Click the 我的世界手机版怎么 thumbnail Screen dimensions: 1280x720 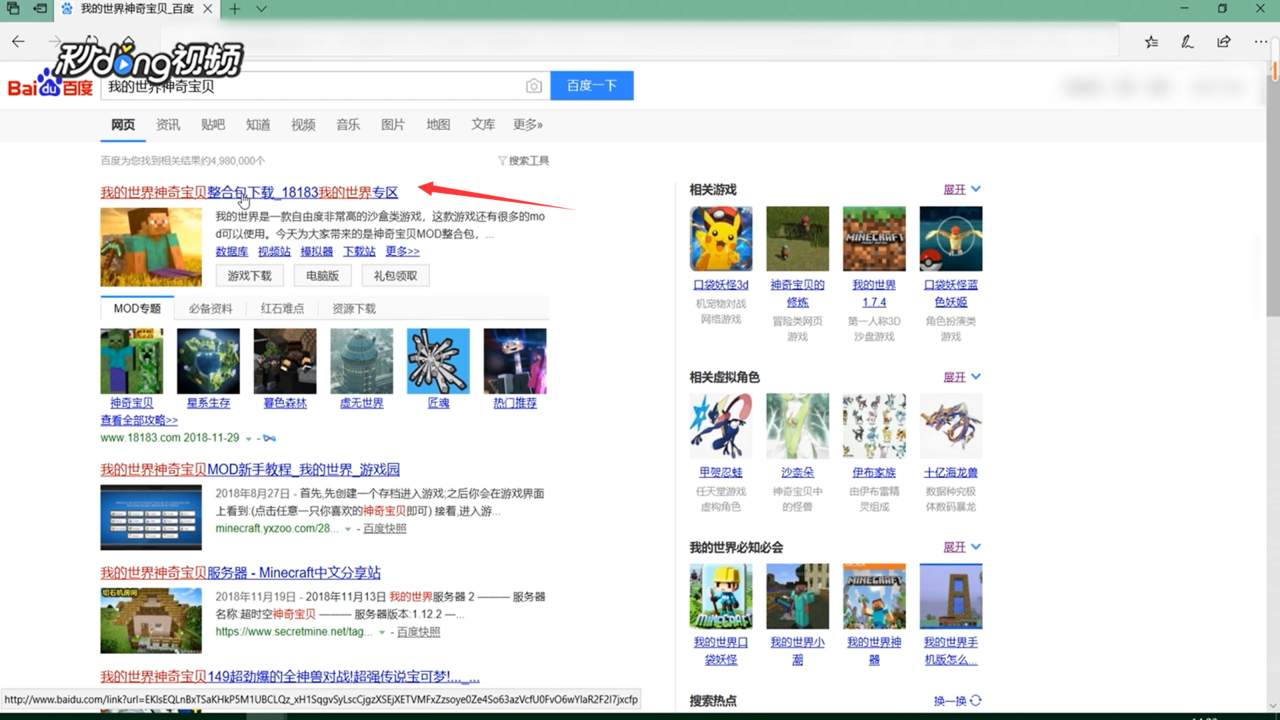(951, 596)
